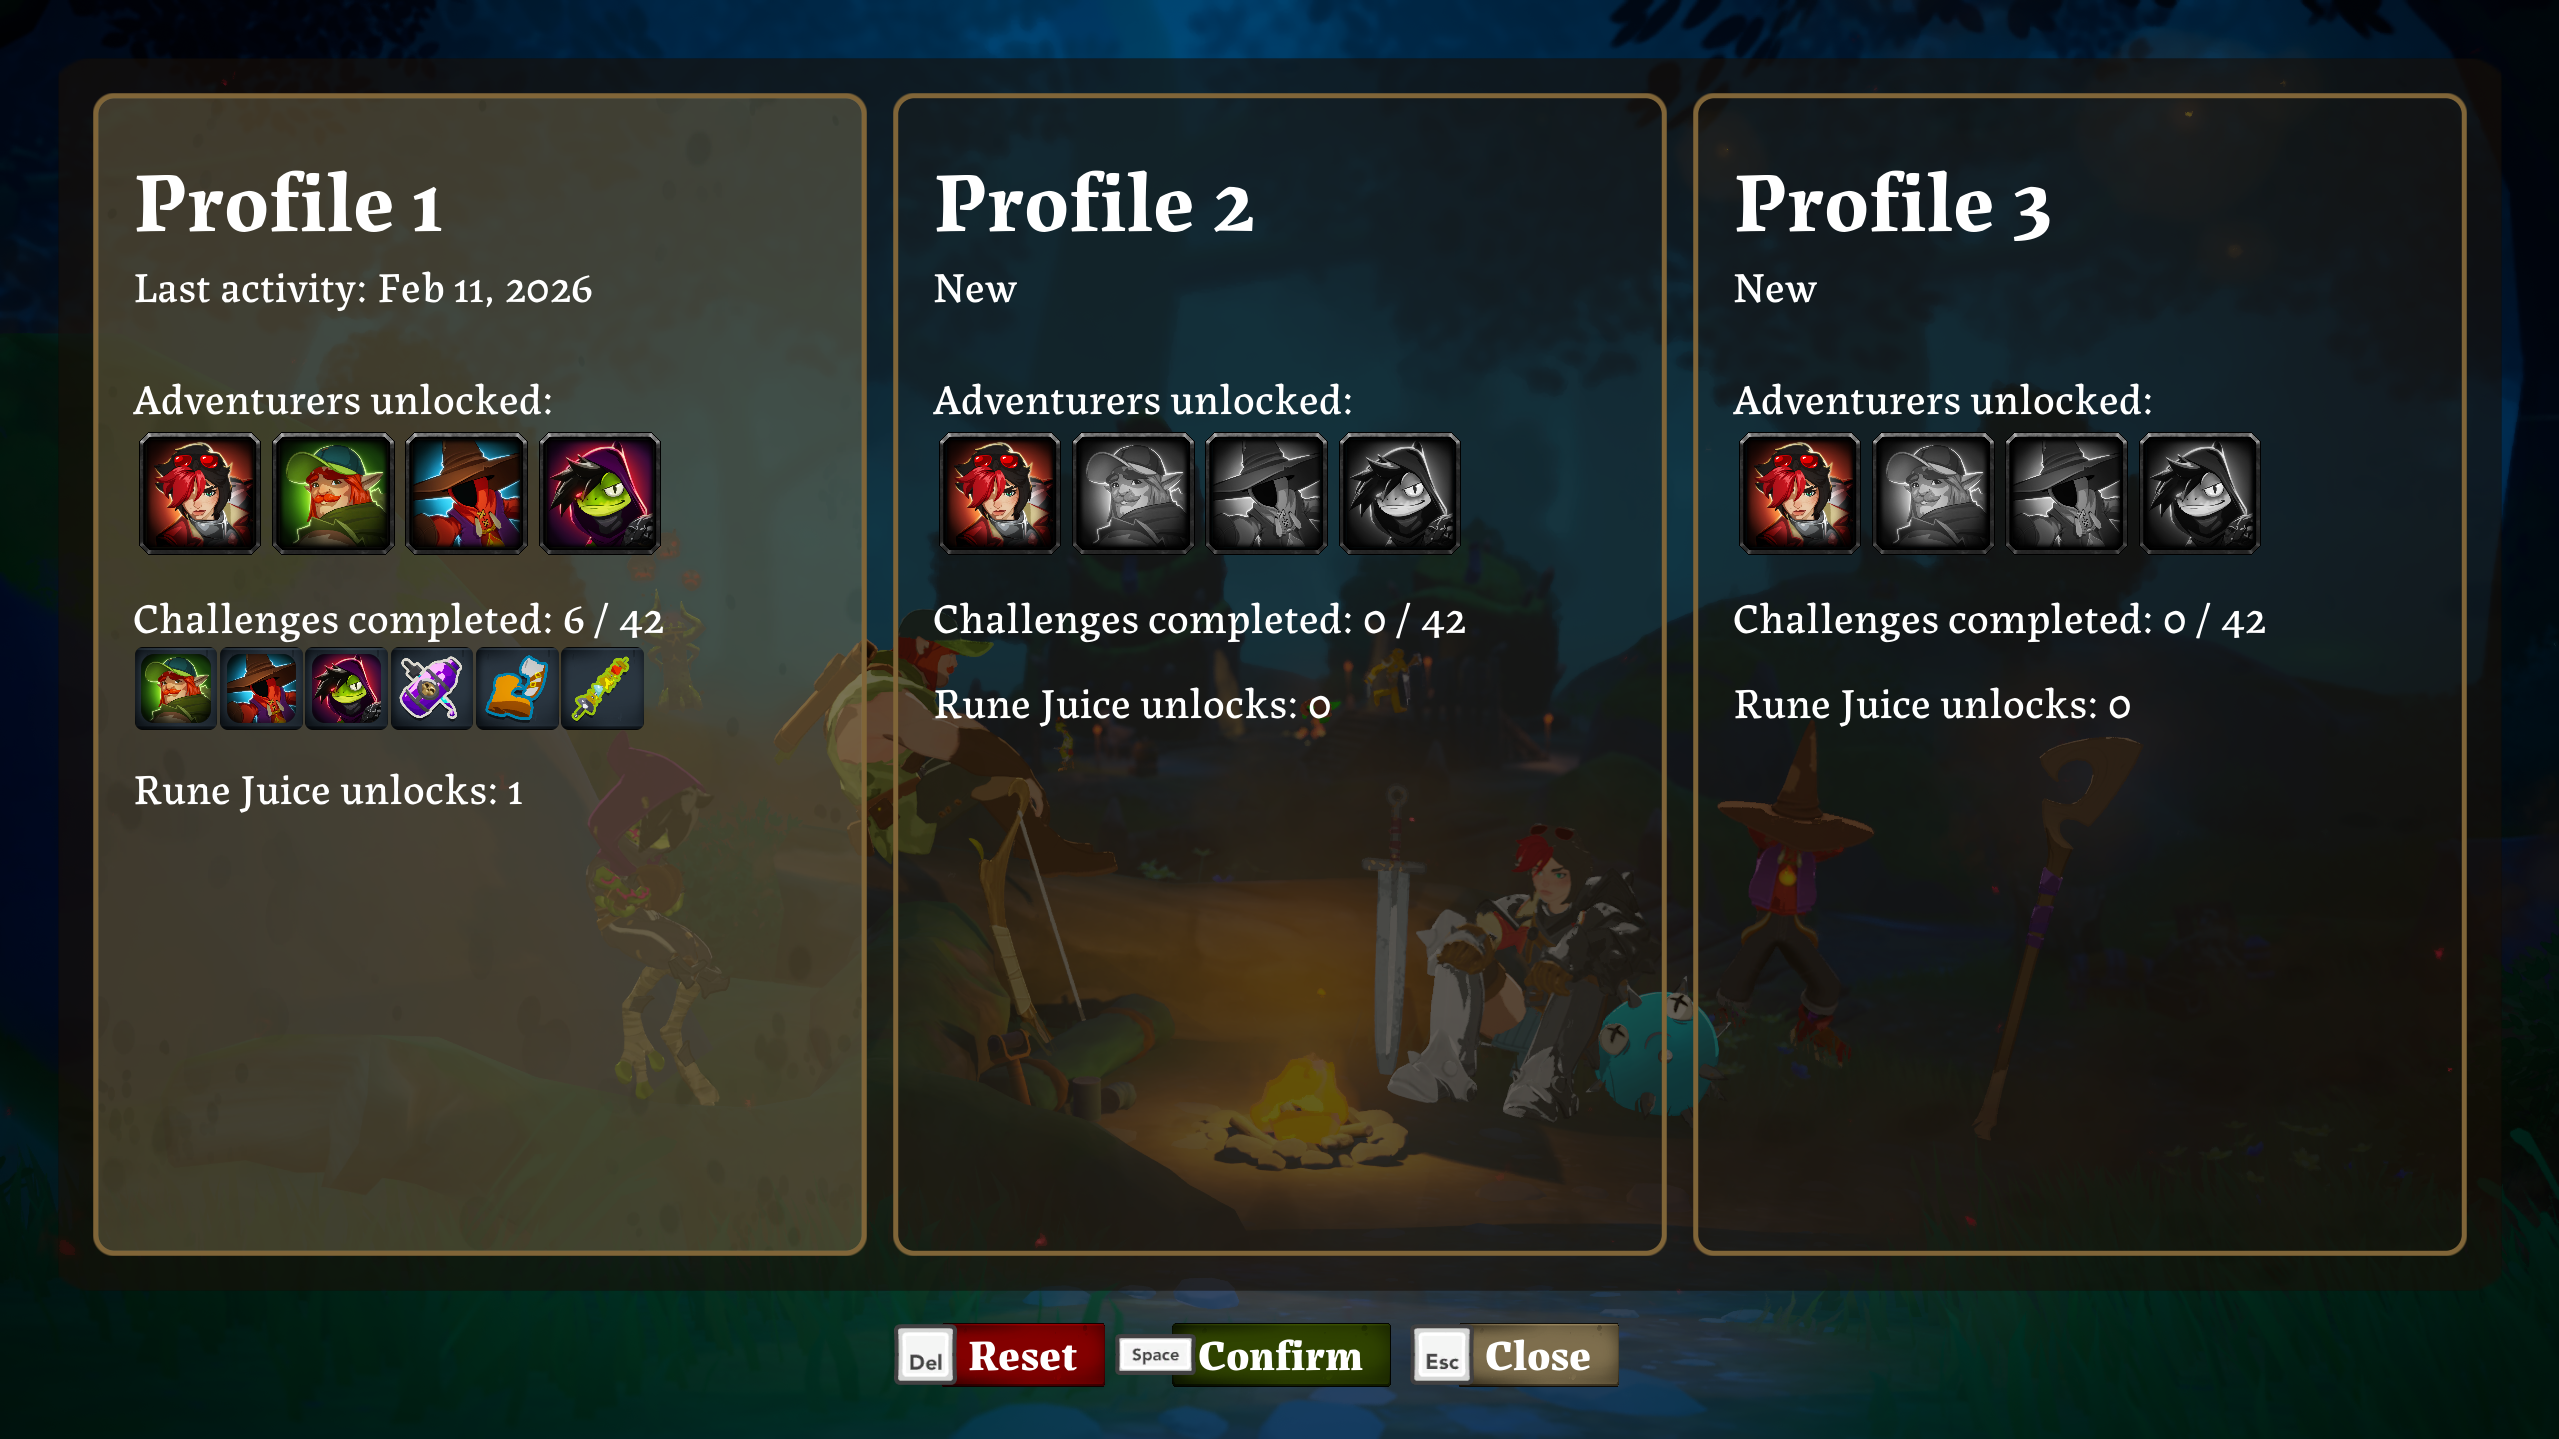2559x1439 pixels.
Task: Click the red-haired adventurer portrait in Profile 1
Action: [200, 493]
